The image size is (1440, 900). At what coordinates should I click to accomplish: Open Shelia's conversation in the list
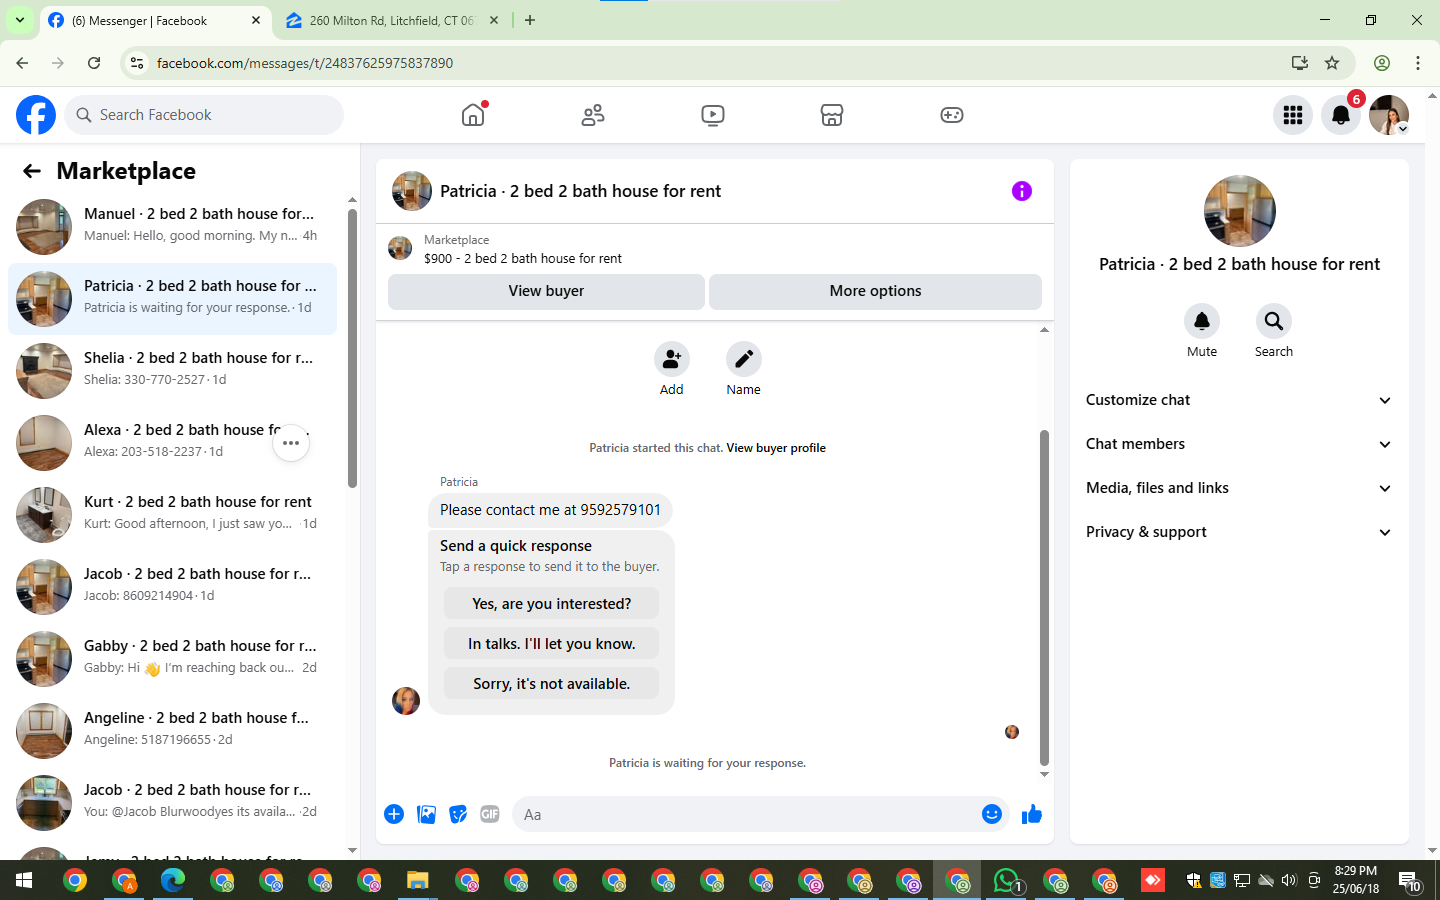(x=172, y=370)
